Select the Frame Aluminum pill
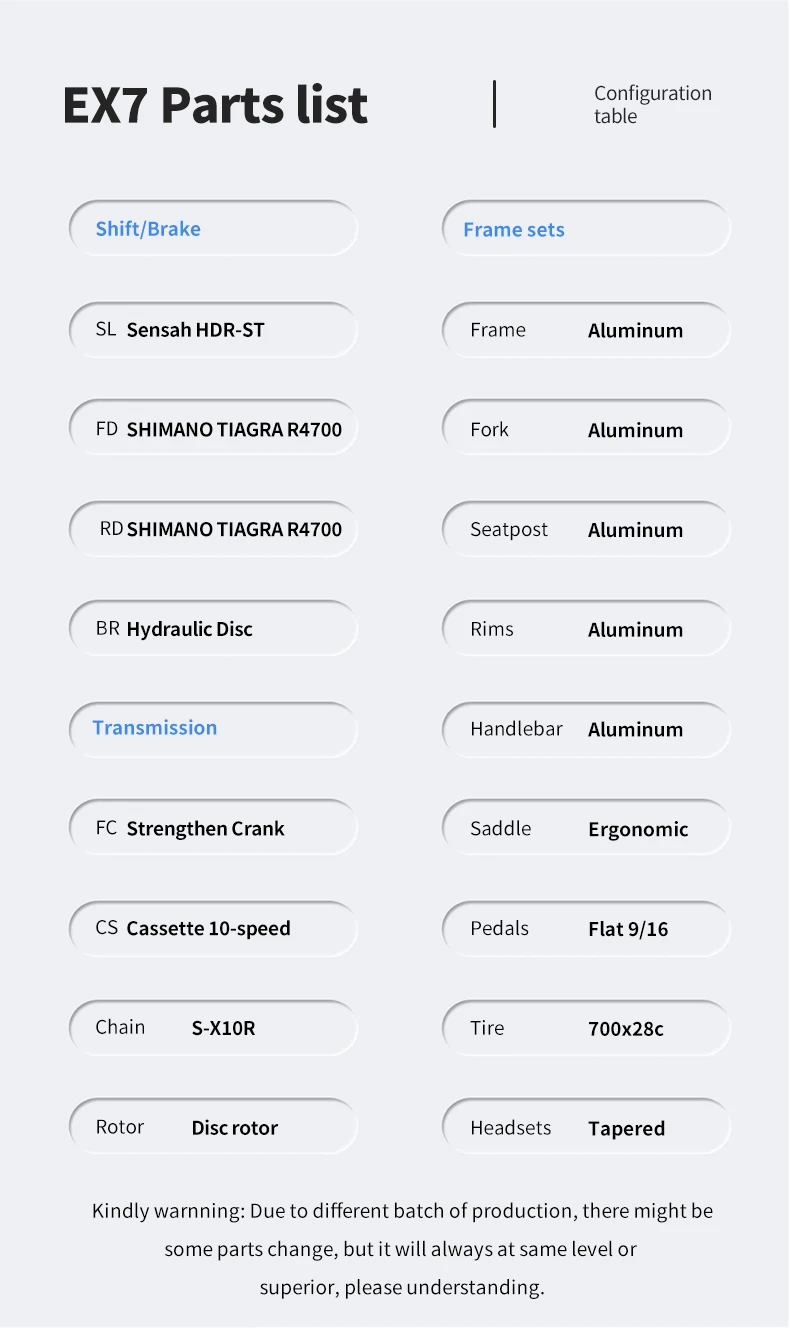Viewport: 790px width, 1328px height. pos(586,329)
